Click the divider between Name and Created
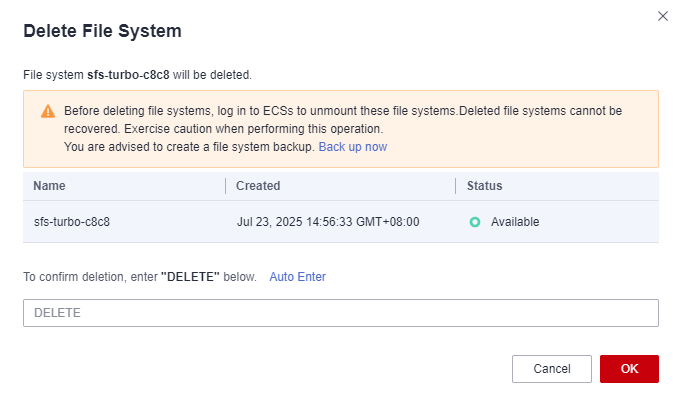This screenshot has width=686, height=401. point(226,186)
